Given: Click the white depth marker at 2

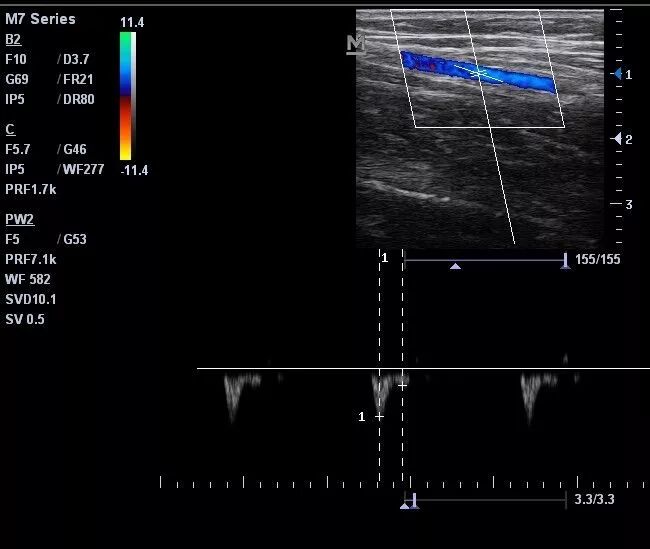Looking at the screenshot, I should tap(617, 139).
